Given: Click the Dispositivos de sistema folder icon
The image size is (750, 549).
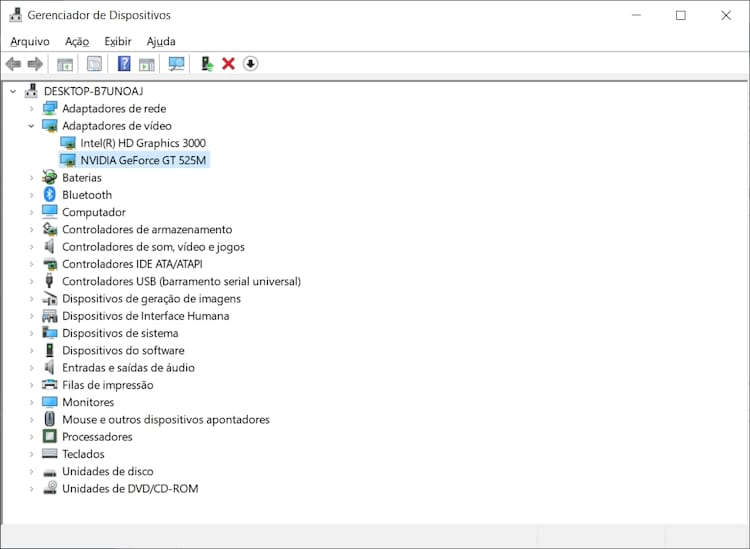Looking at the screenshot, I should pos(49,332).
